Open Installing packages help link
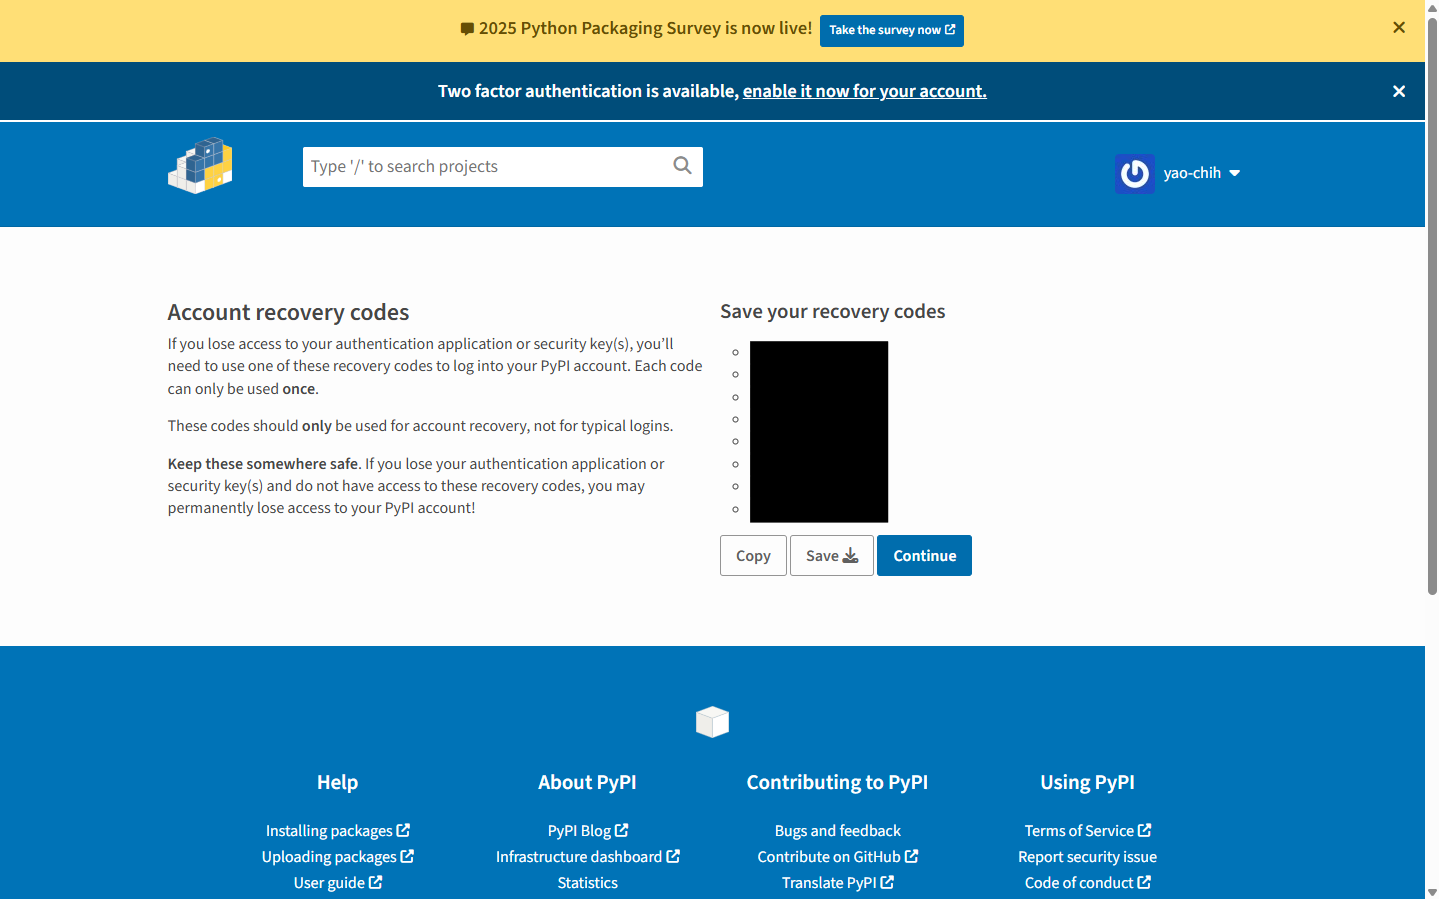The width and height of the screenshot is (1439, 899). 338,831
